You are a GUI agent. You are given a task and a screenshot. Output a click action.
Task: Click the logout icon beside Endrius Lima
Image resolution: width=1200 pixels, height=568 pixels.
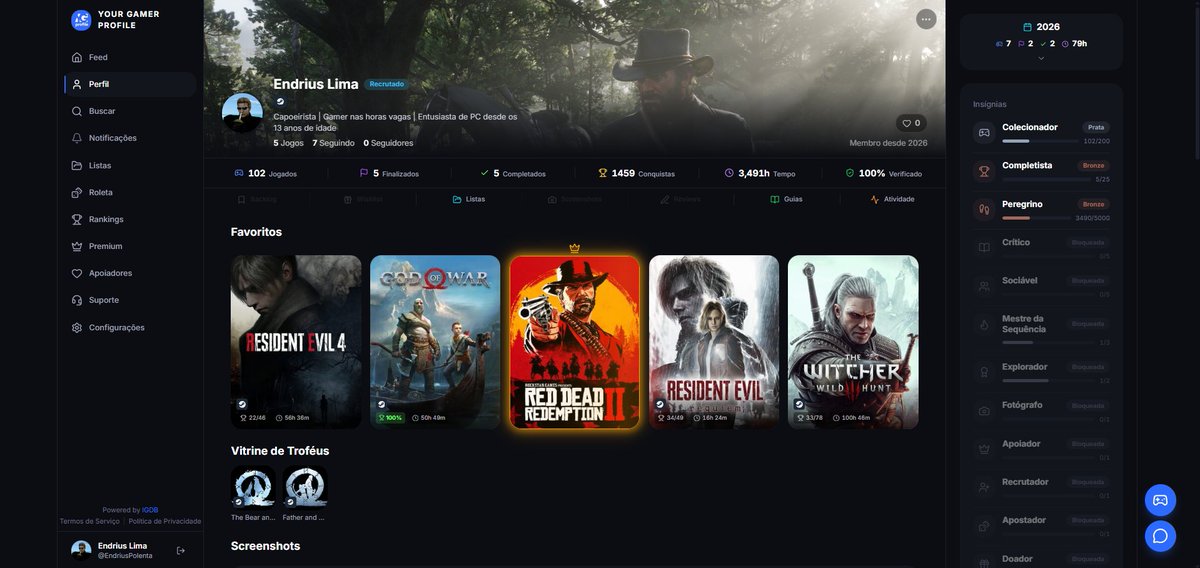[x=181, y=550]
